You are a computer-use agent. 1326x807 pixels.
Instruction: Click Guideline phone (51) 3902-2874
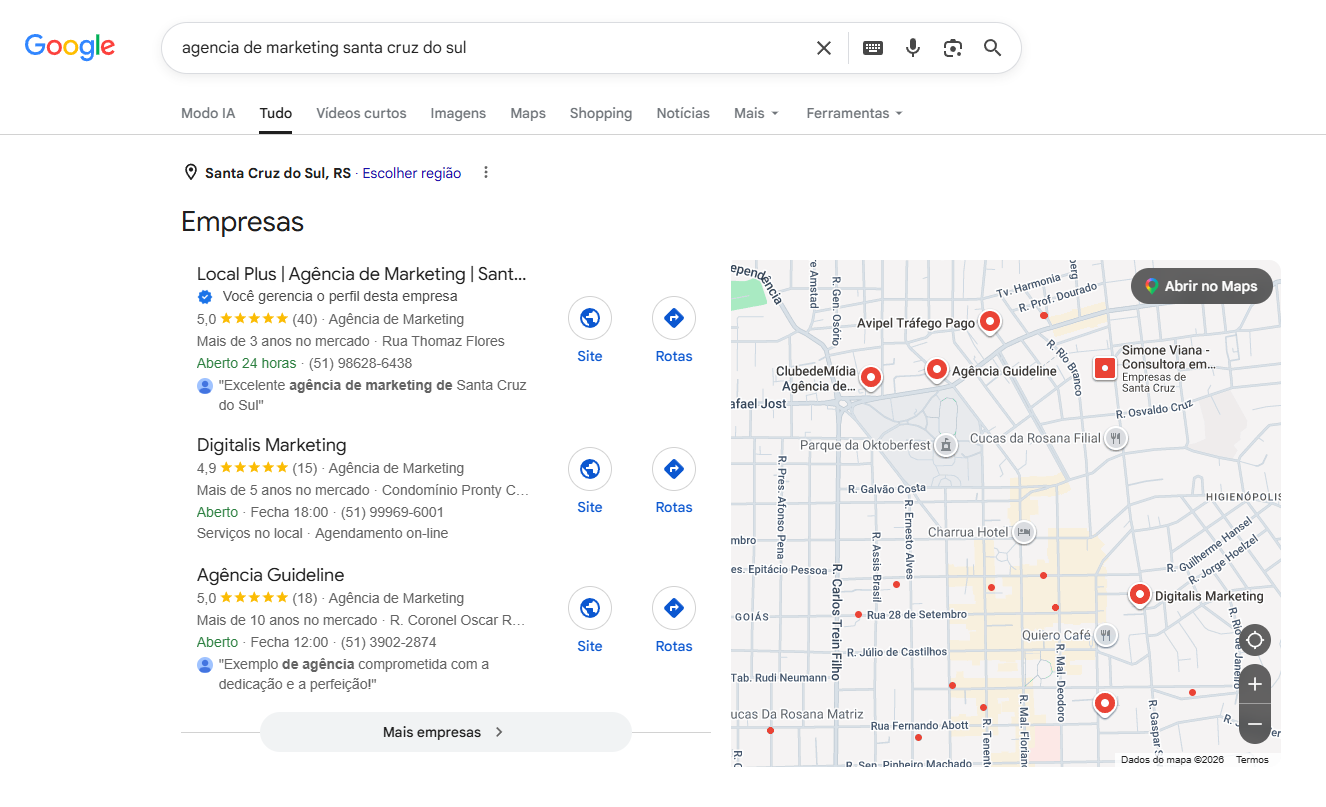(x=389, y=642)
